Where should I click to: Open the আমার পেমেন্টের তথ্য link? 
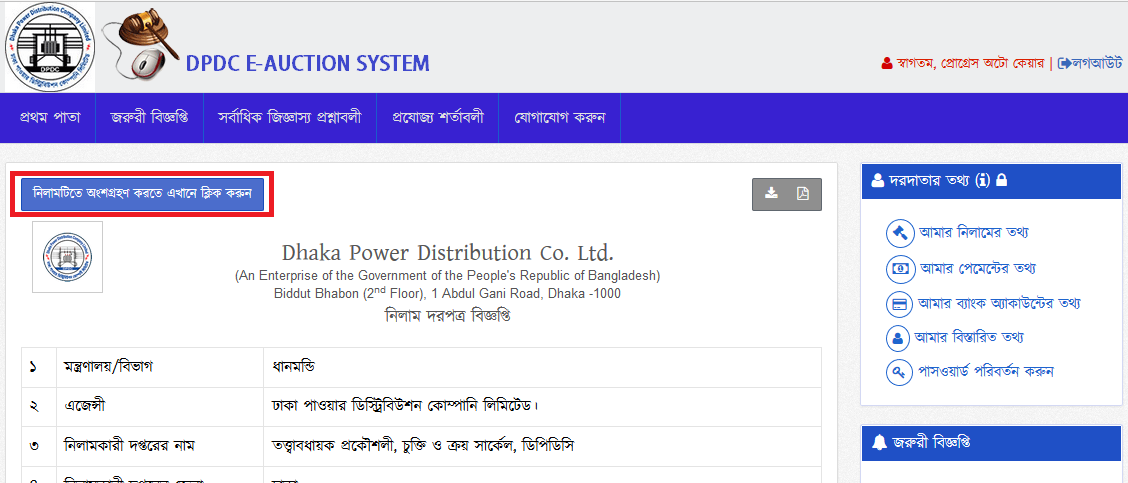978,268
